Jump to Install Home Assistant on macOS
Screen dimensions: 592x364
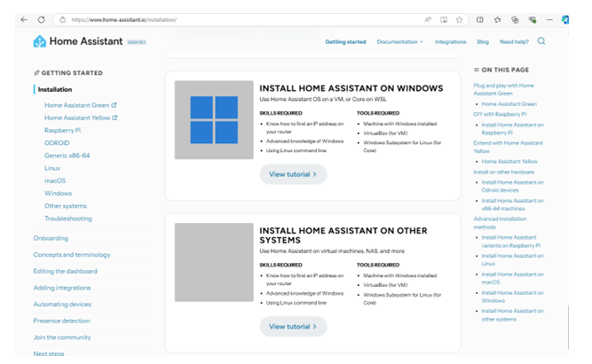512,278
